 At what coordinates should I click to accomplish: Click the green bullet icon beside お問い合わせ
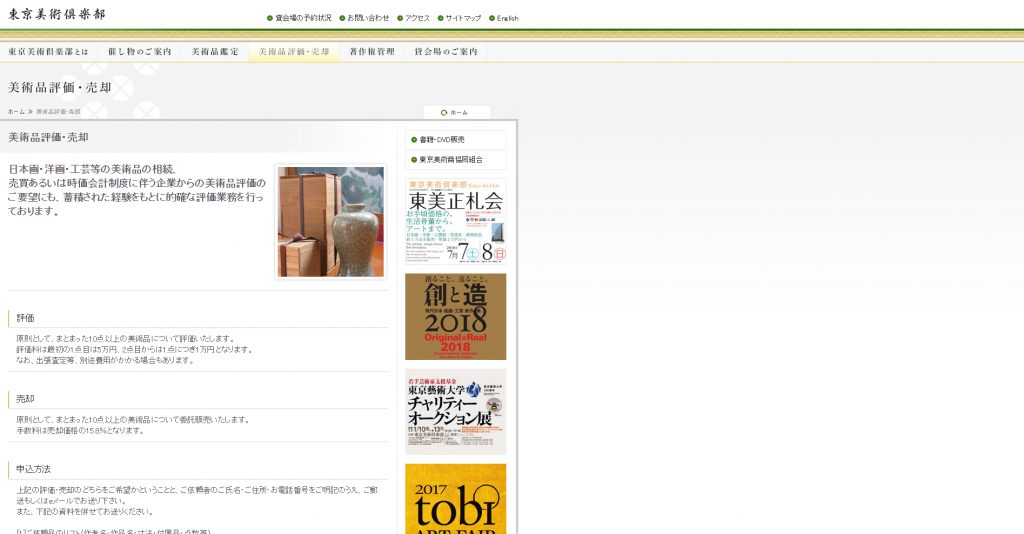(x=342, y=18)
